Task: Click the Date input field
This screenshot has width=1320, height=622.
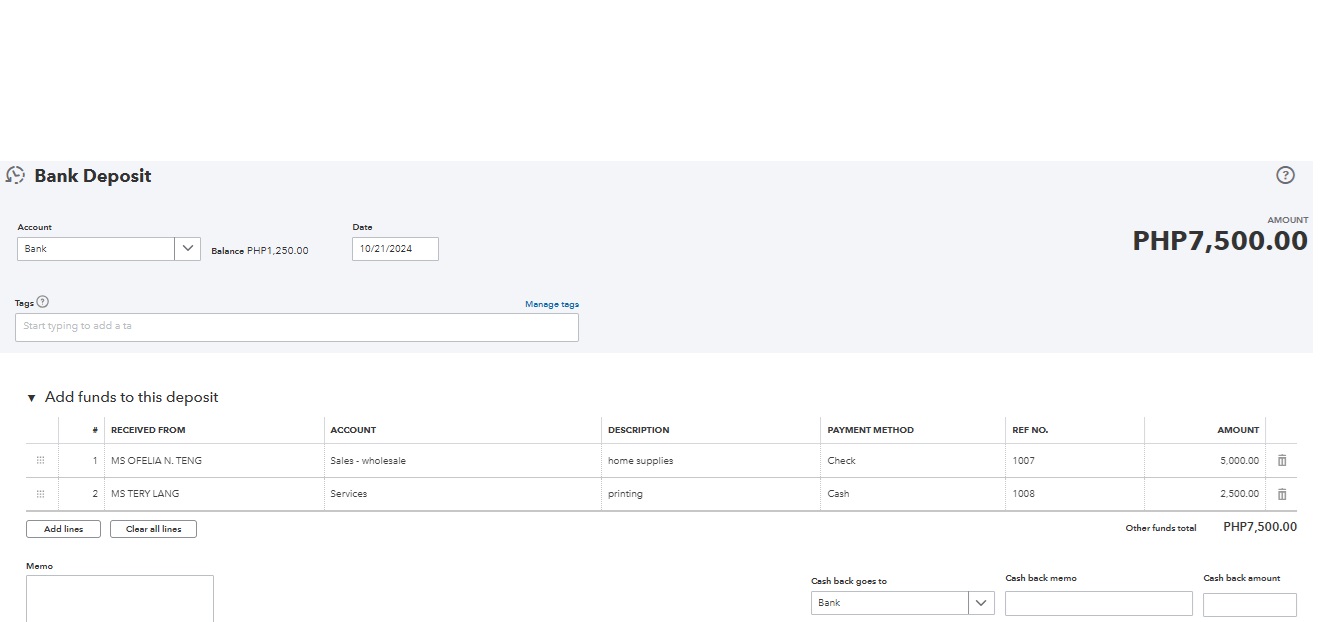Action: (x=395, y=249)
